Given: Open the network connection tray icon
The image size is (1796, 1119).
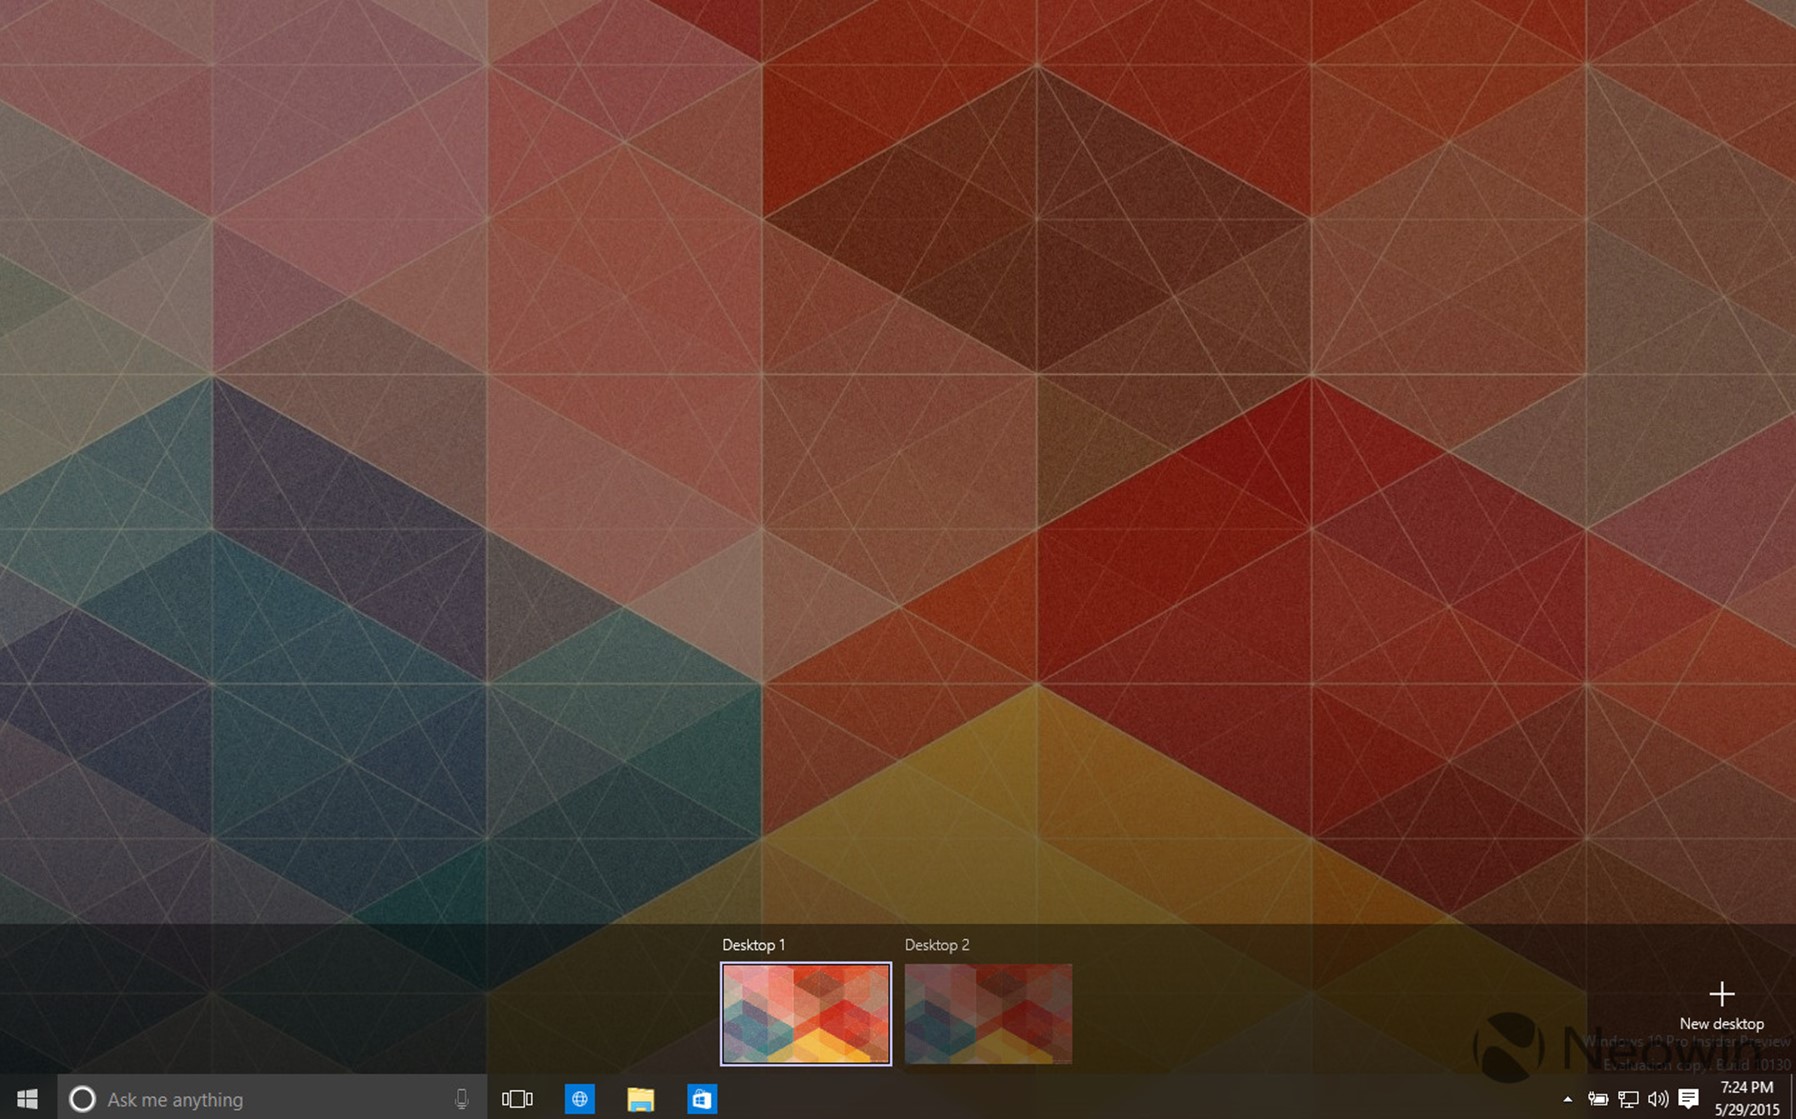Looking at the screenshot, I should (1628, 1099).
